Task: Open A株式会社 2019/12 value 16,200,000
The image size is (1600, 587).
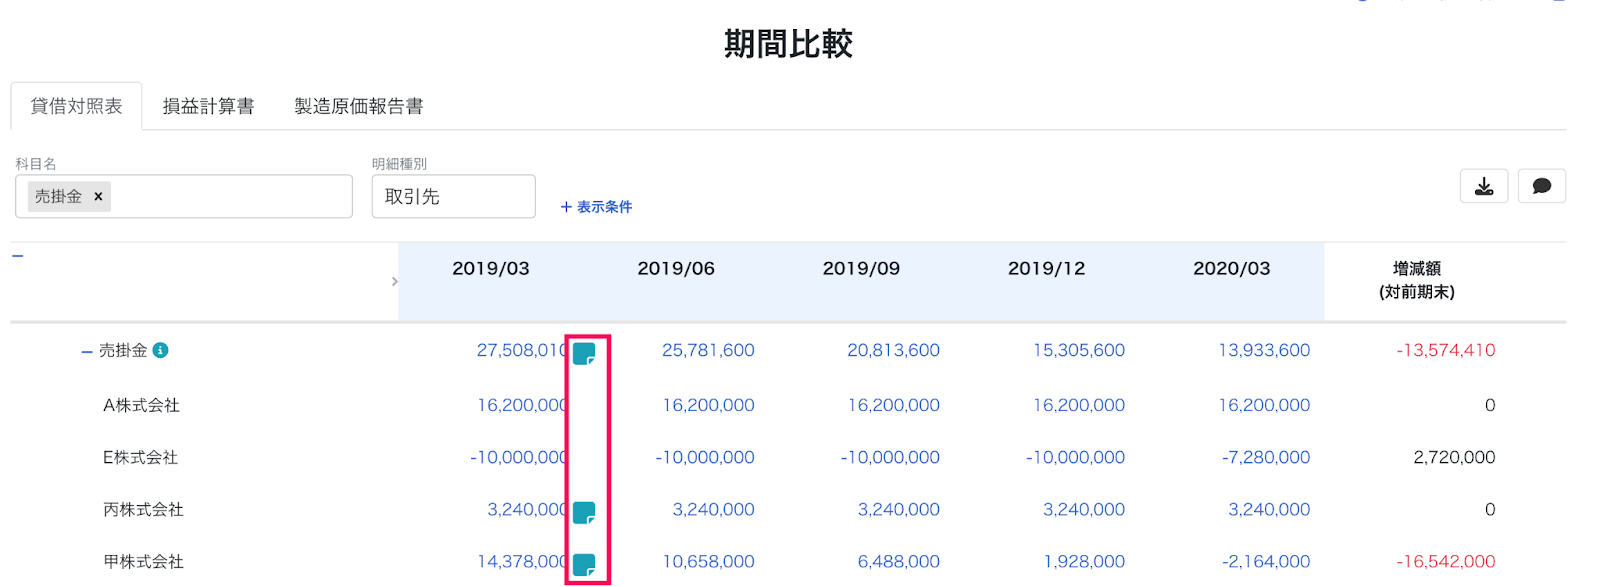Action: click(1078, 405)
